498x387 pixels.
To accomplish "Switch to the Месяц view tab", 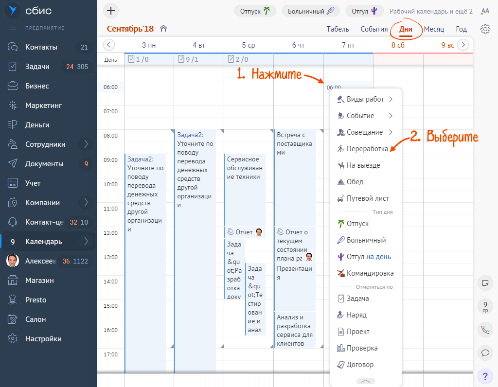I will (x=434, y=29).
